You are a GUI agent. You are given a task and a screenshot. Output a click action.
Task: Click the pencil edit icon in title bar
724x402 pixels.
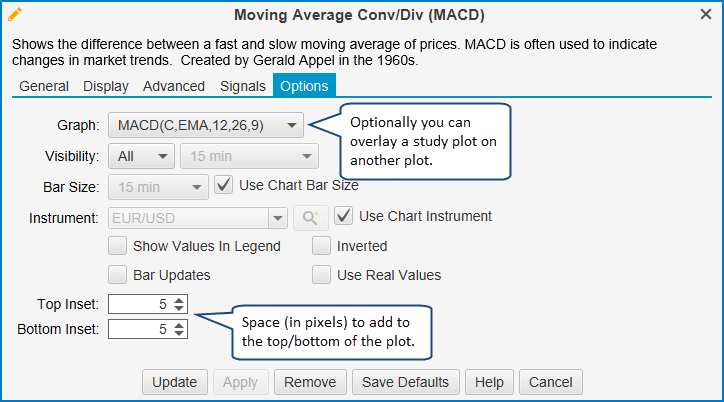coord(15,14)
